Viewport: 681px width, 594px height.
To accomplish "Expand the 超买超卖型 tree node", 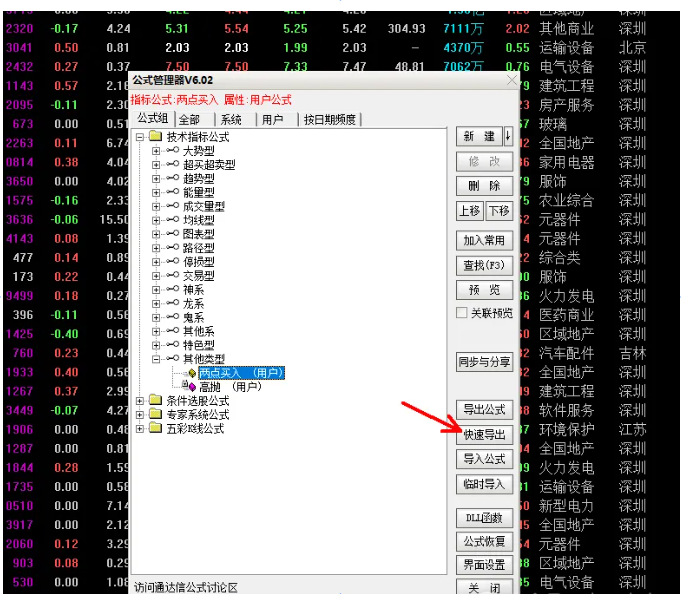I will point(156,165).
